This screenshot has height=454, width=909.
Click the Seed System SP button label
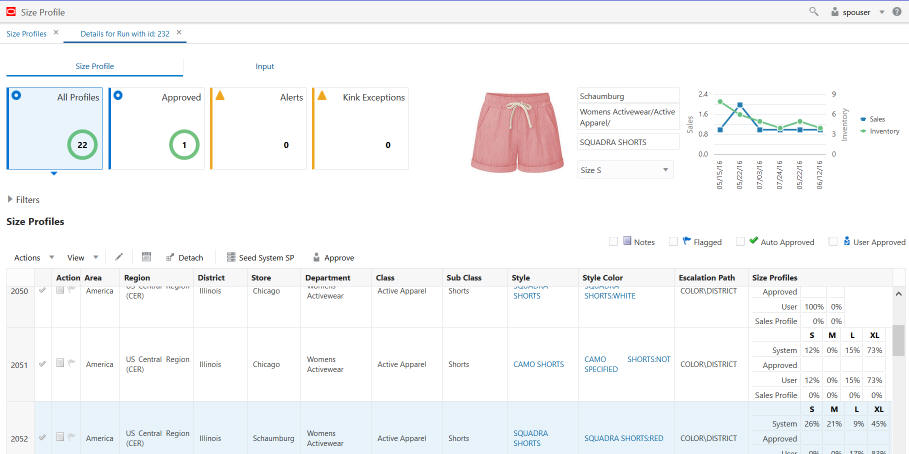pyautogui.click(x=267, y=257)
